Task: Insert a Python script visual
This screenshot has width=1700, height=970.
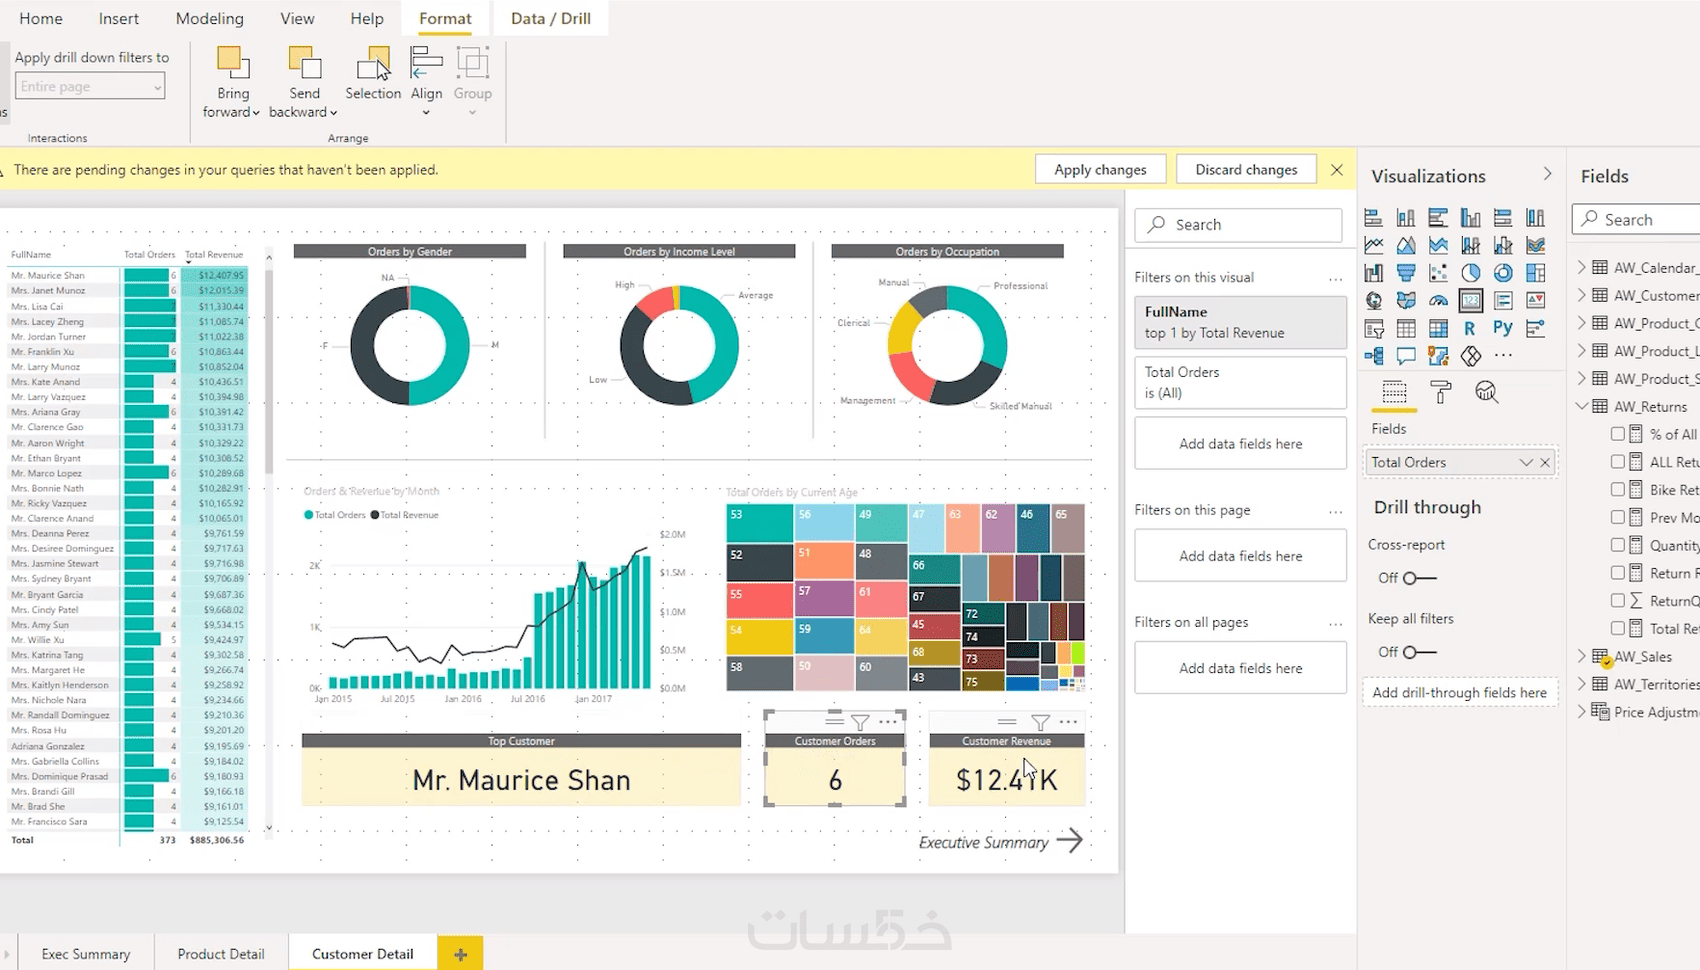Action: point(1502,327)
